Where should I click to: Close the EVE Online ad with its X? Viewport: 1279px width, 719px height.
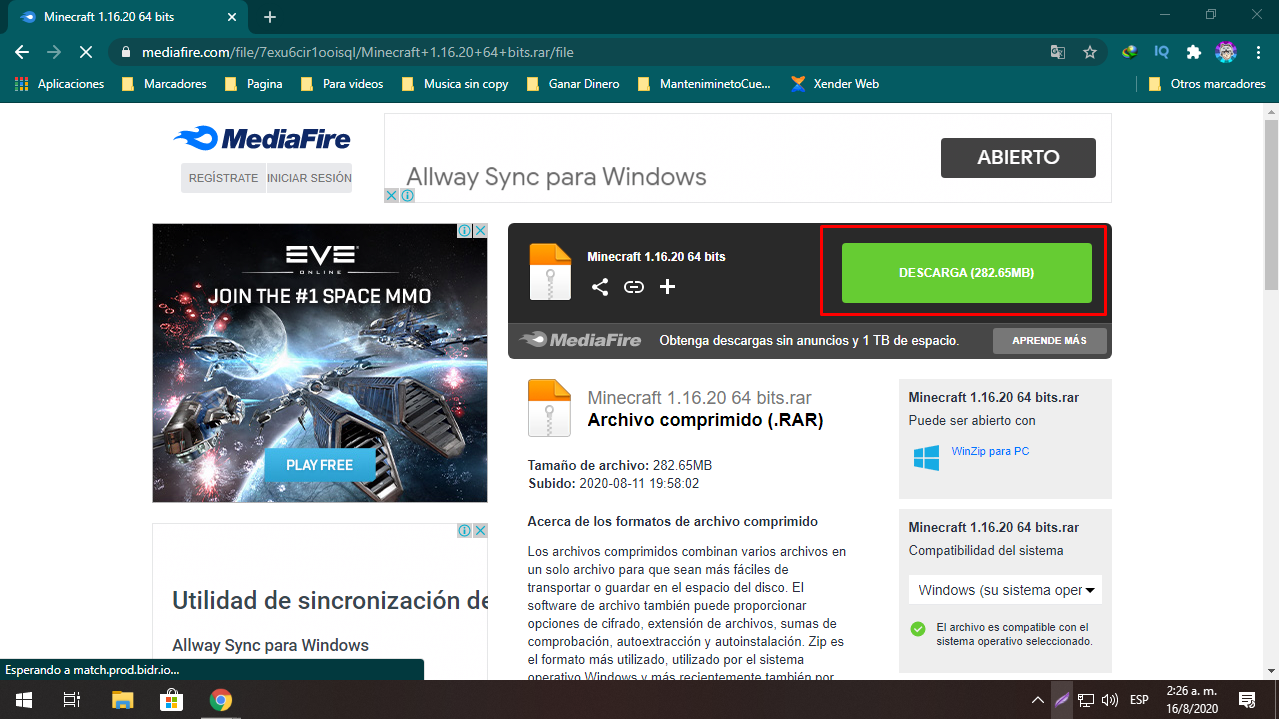tap(480, 230)
